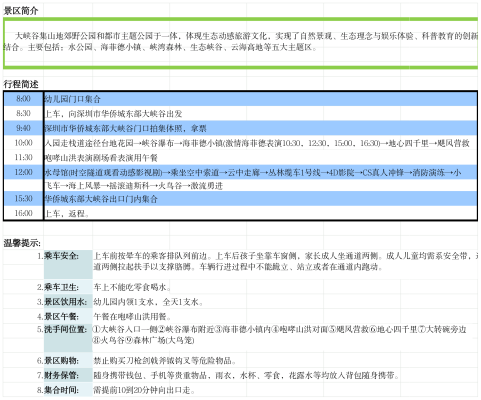The height and width of the screenshot is (400, 481).
Task: Select the 行程简述 heading cell
Action: click(x=21, y=84)
